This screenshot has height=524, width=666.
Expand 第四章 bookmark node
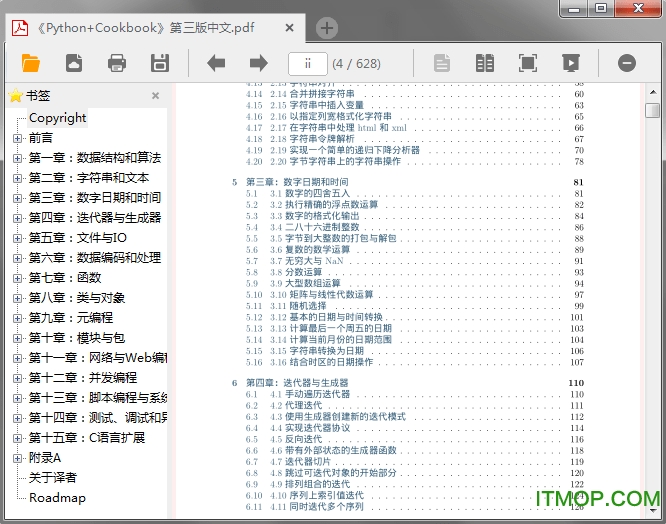click(x=17, y=218)
